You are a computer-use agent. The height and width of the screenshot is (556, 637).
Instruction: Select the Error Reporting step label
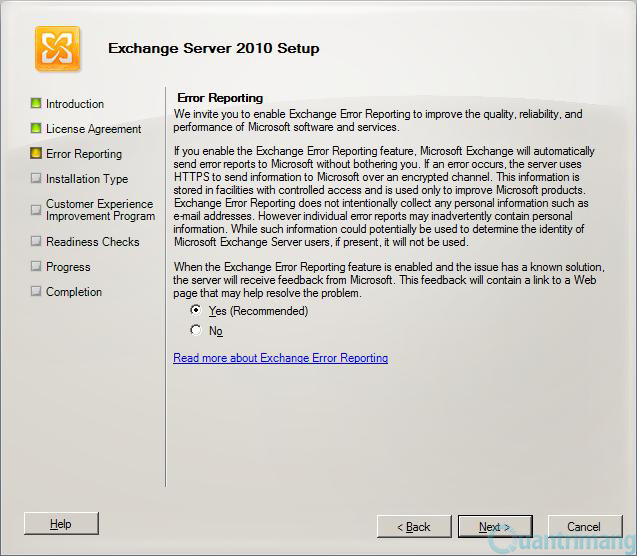[x=84, y=154]
